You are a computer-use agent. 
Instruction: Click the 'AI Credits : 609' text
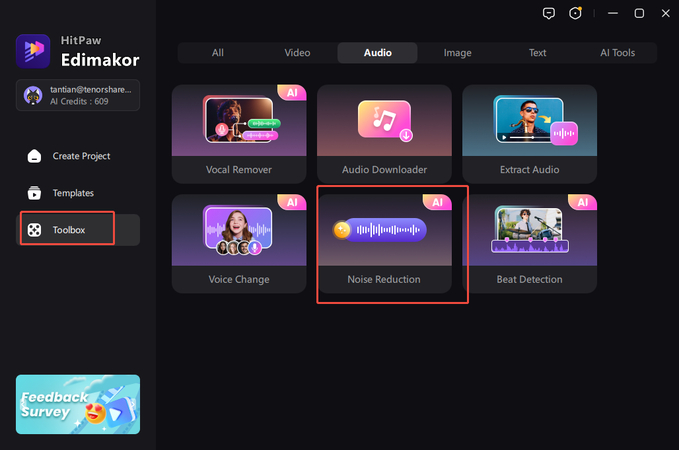(x=79, y=101)
